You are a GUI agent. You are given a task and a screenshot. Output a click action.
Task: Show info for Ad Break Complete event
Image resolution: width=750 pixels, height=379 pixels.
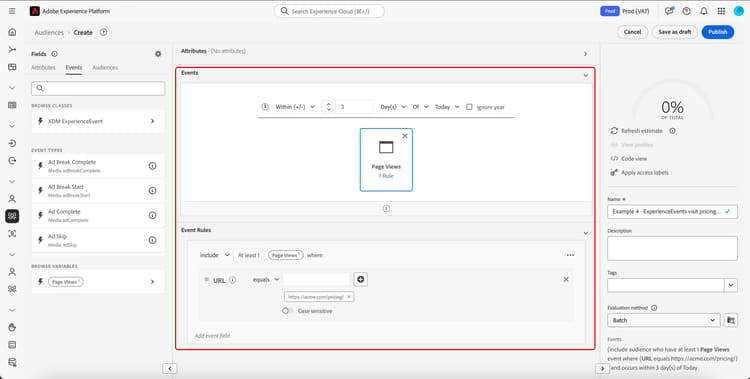(x=152, y=166)
